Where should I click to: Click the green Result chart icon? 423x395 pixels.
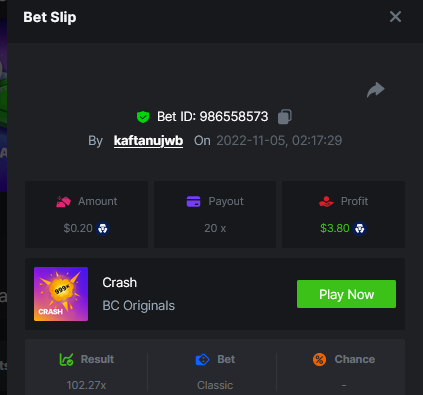click(x=66, y=359)
